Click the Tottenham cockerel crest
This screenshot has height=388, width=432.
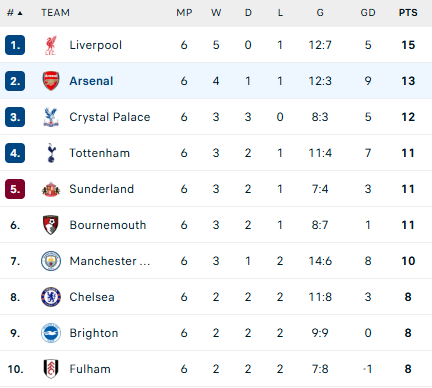[x=51, y=153]
